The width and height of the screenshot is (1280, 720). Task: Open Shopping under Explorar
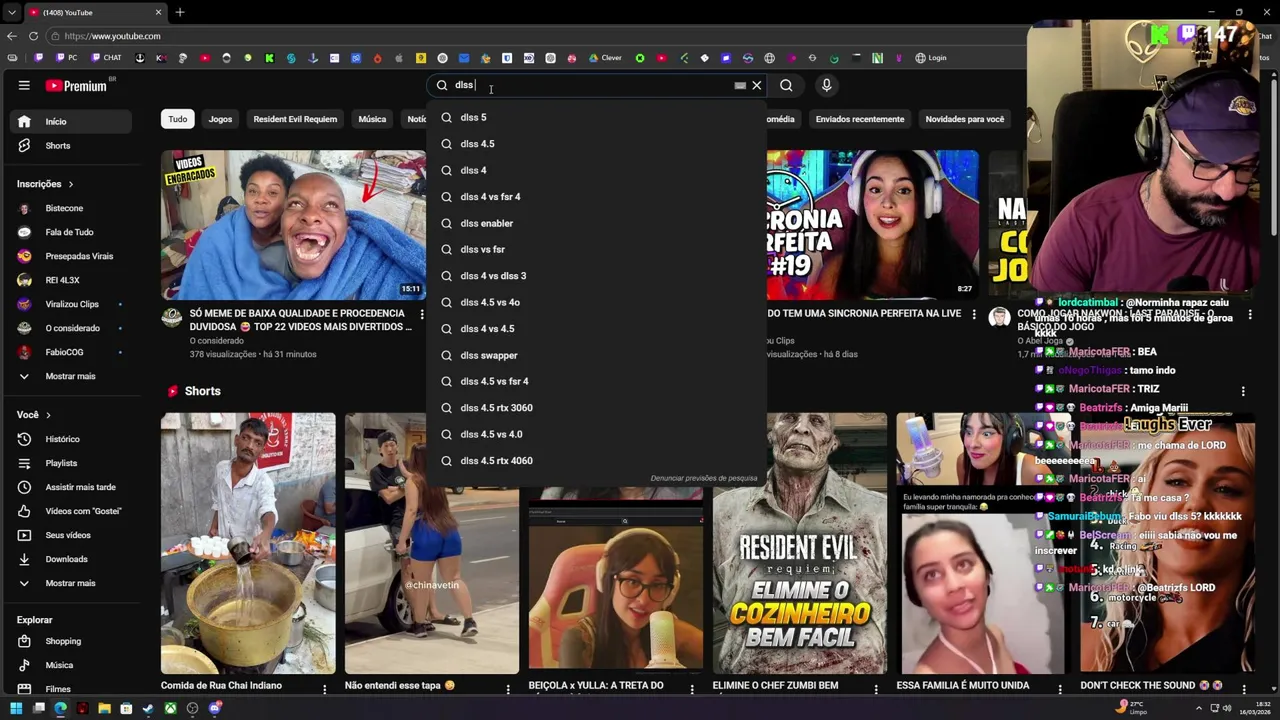70,641
